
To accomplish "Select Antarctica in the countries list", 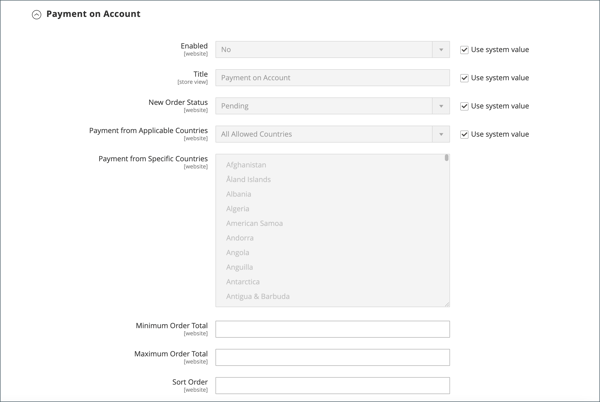I will coord(243,282).
